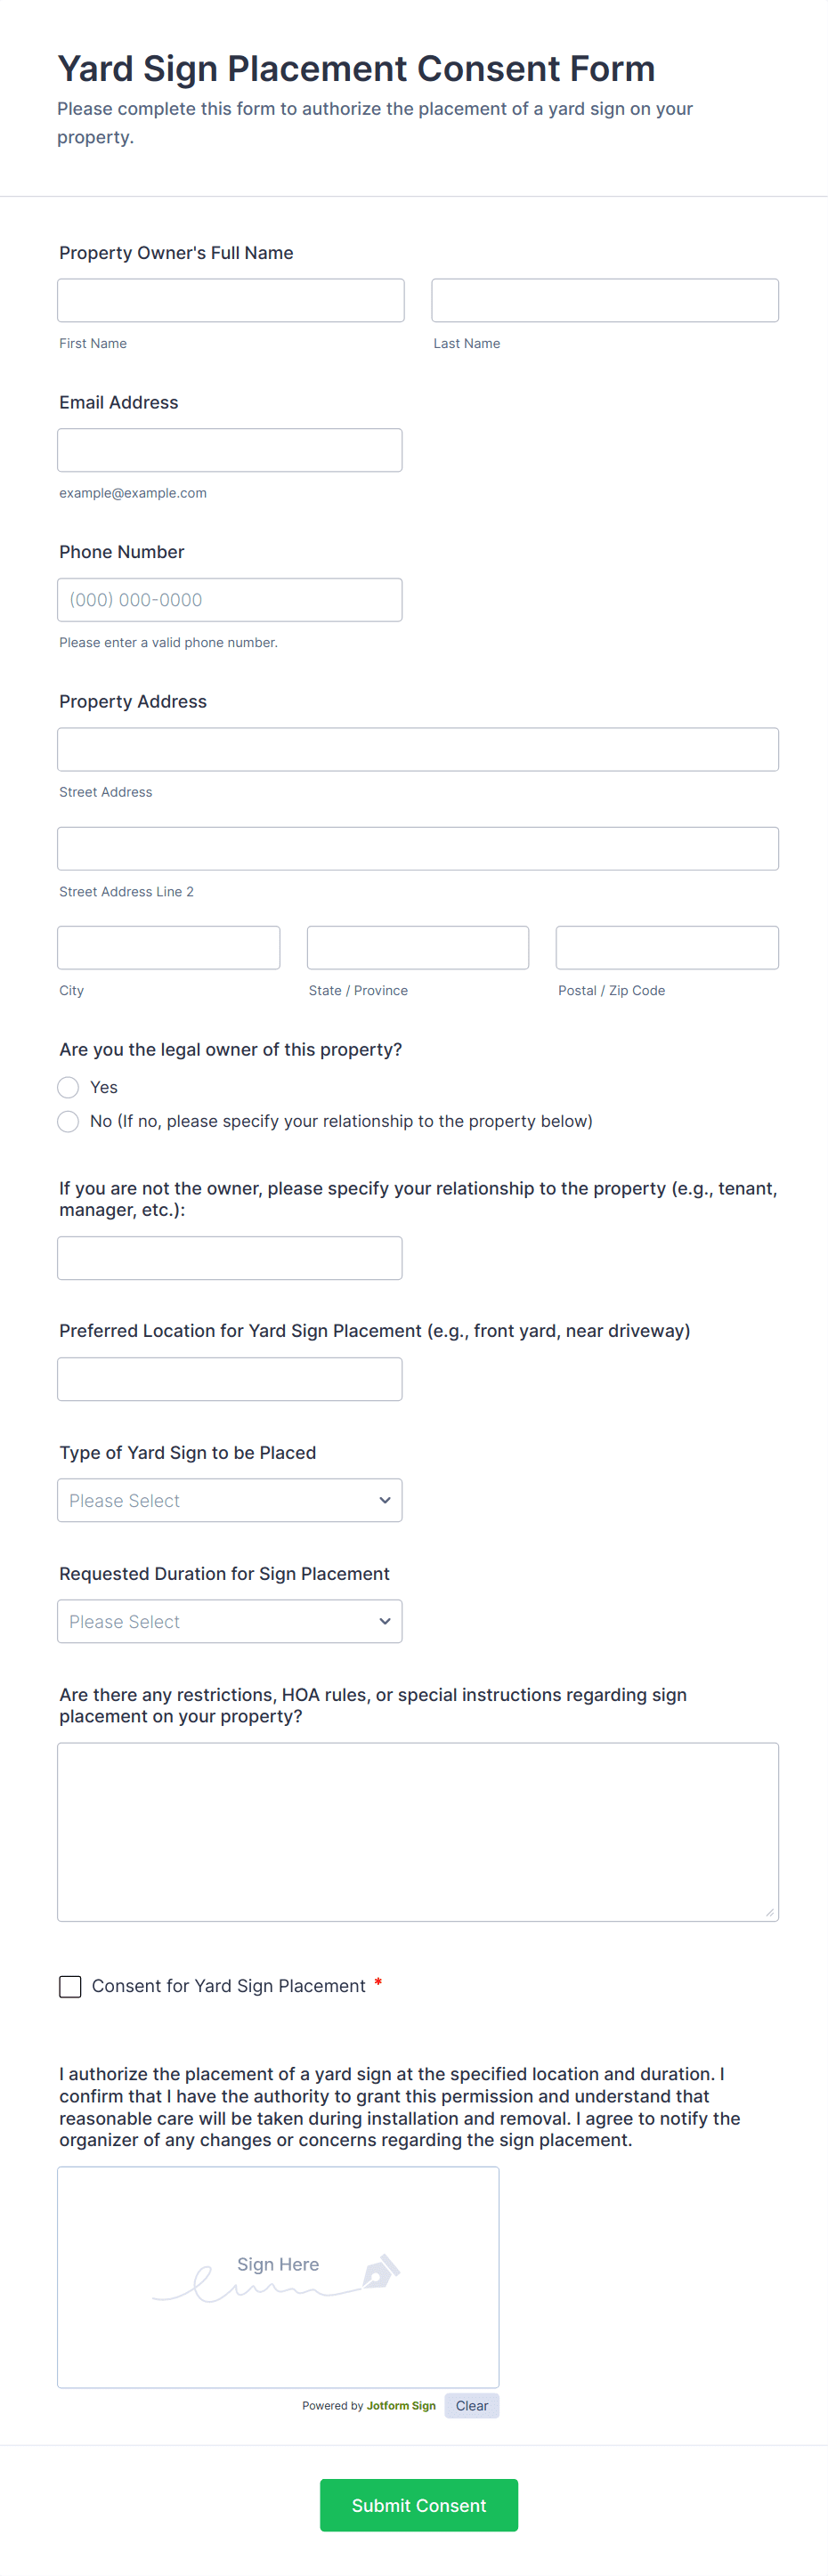Screen dimensions: 828x2576
Task: Click the signature pen icon
Action: pyautogui.click(x=381, y=2272)
